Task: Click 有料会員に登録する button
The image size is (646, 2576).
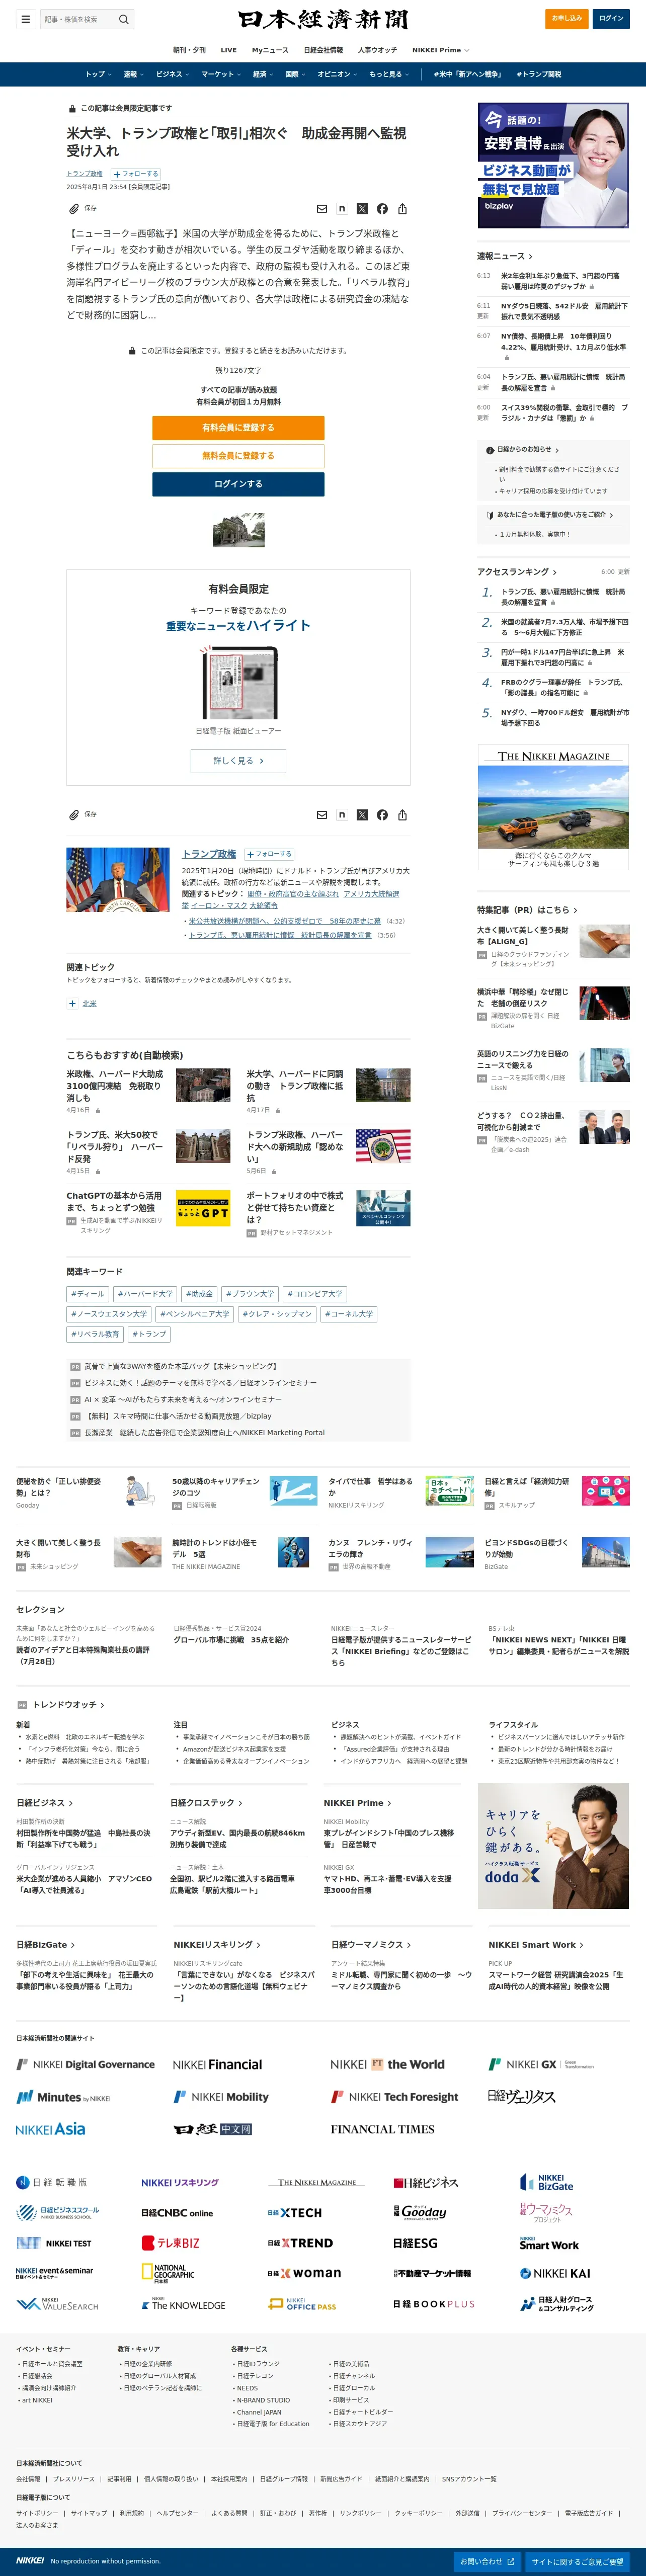Action: 238,428
